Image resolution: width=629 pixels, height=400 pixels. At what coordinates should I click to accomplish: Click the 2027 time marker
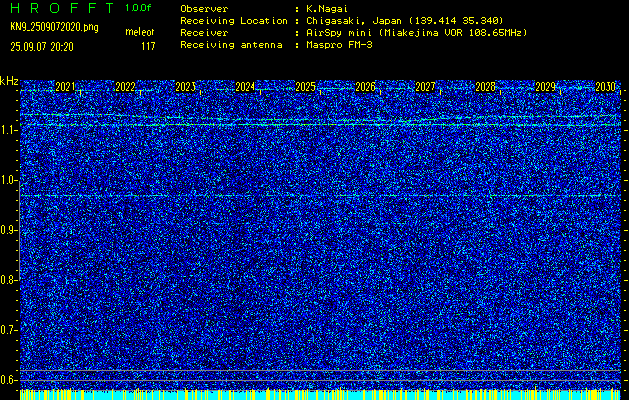coord(425,86)
